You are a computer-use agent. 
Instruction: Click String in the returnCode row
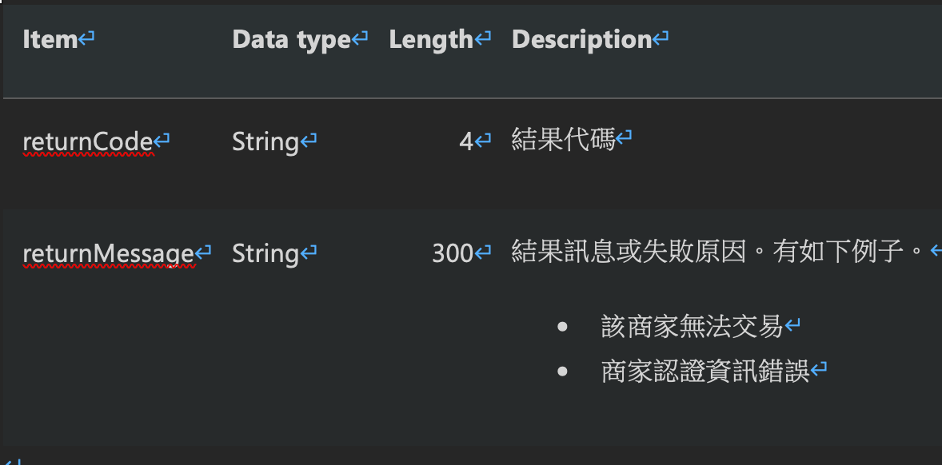tap(266, 142)
